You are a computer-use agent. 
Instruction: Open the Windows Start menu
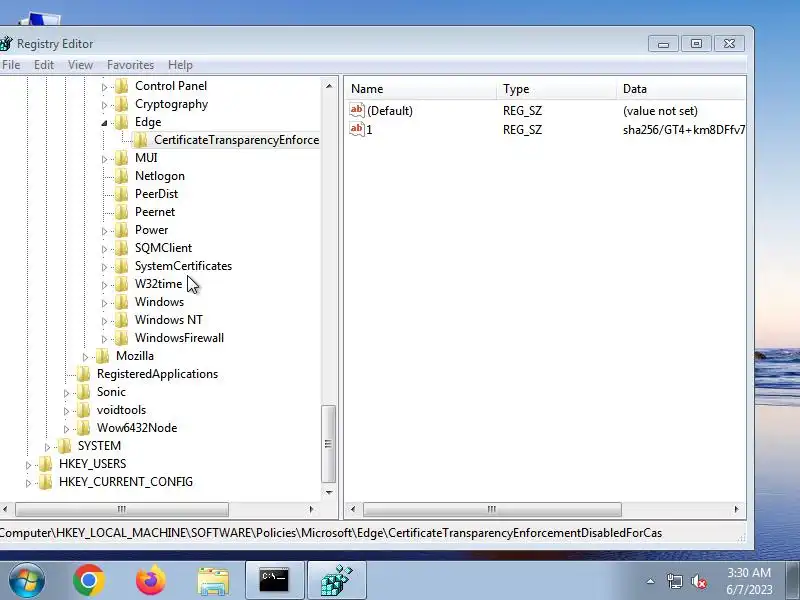(26, 580)
